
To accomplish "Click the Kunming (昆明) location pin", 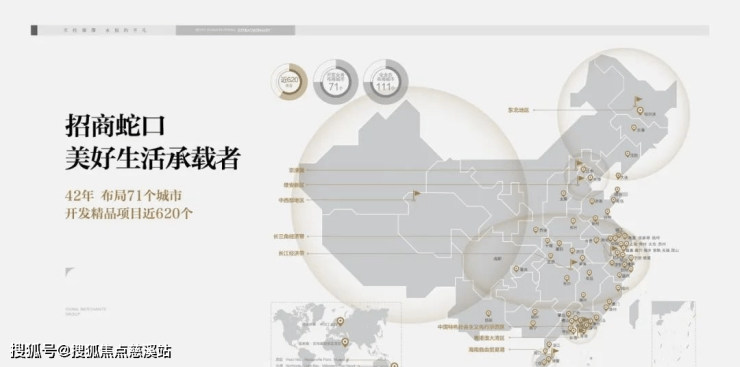I will 488,313.
